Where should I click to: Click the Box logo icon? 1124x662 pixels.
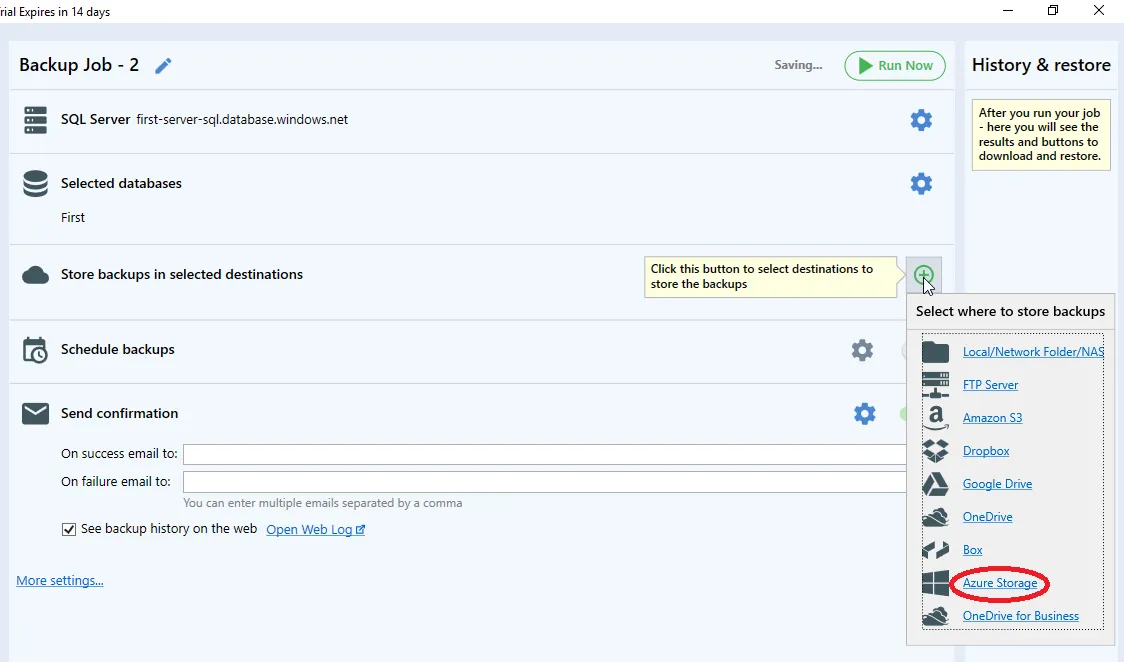click(935, 550)
